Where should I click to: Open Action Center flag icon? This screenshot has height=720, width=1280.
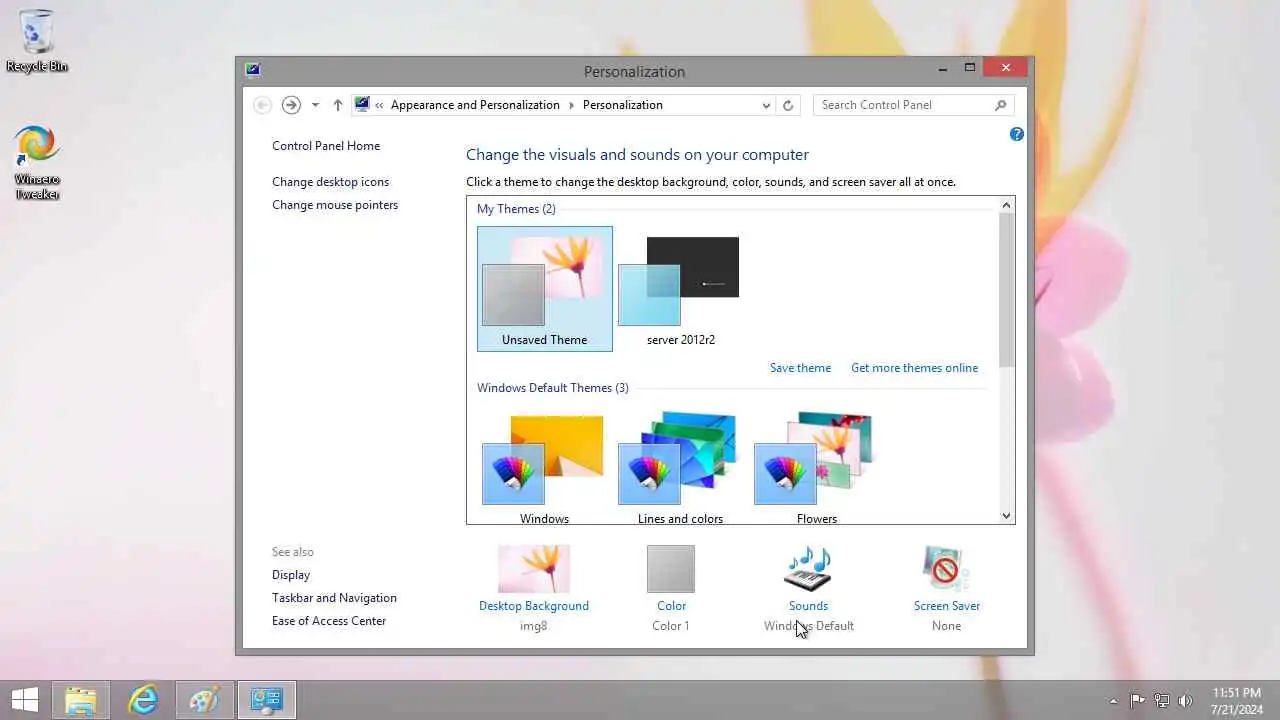tap(1137, 701)
